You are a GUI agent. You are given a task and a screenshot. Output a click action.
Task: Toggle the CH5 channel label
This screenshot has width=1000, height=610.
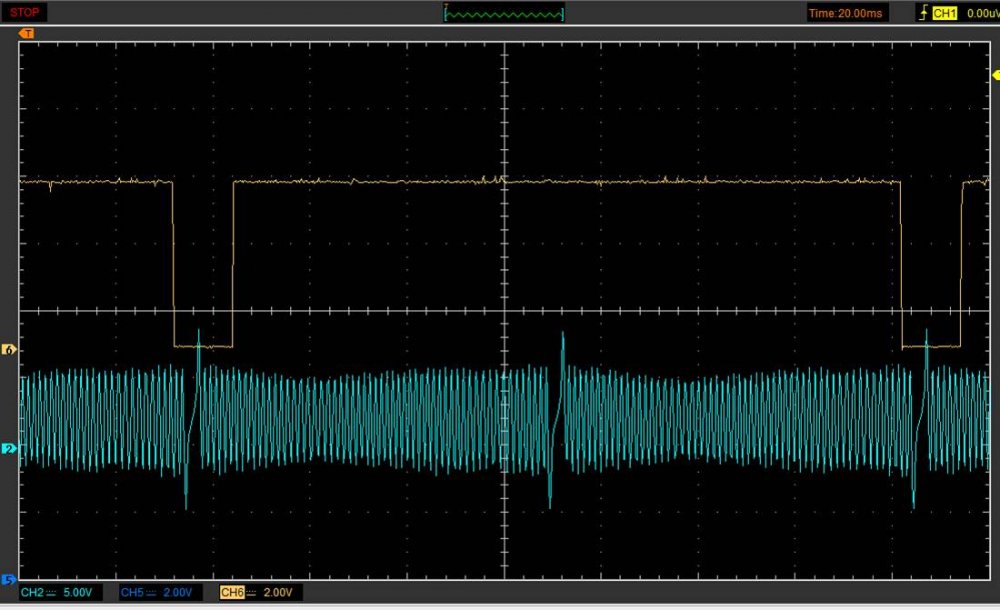131,593
